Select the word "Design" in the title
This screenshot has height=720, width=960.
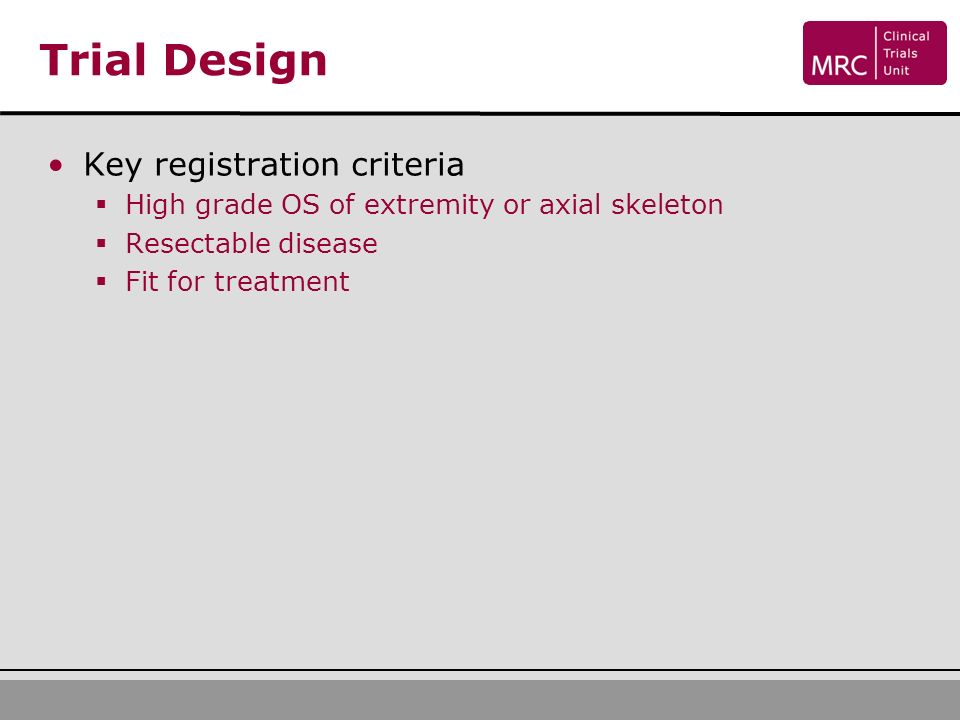[246, 61]
